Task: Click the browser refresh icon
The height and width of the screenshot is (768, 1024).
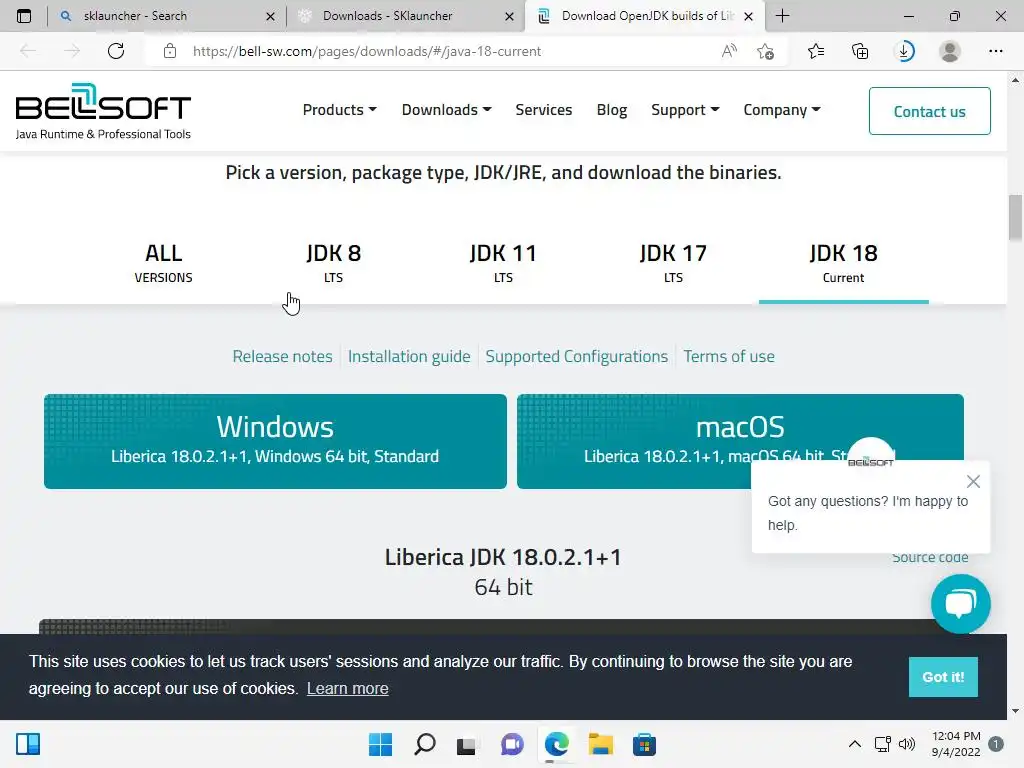Action: click(116, 51)
